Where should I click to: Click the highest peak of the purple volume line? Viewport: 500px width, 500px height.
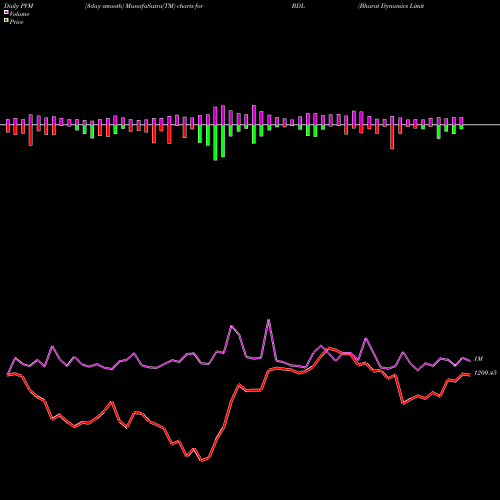pos(269,320)
